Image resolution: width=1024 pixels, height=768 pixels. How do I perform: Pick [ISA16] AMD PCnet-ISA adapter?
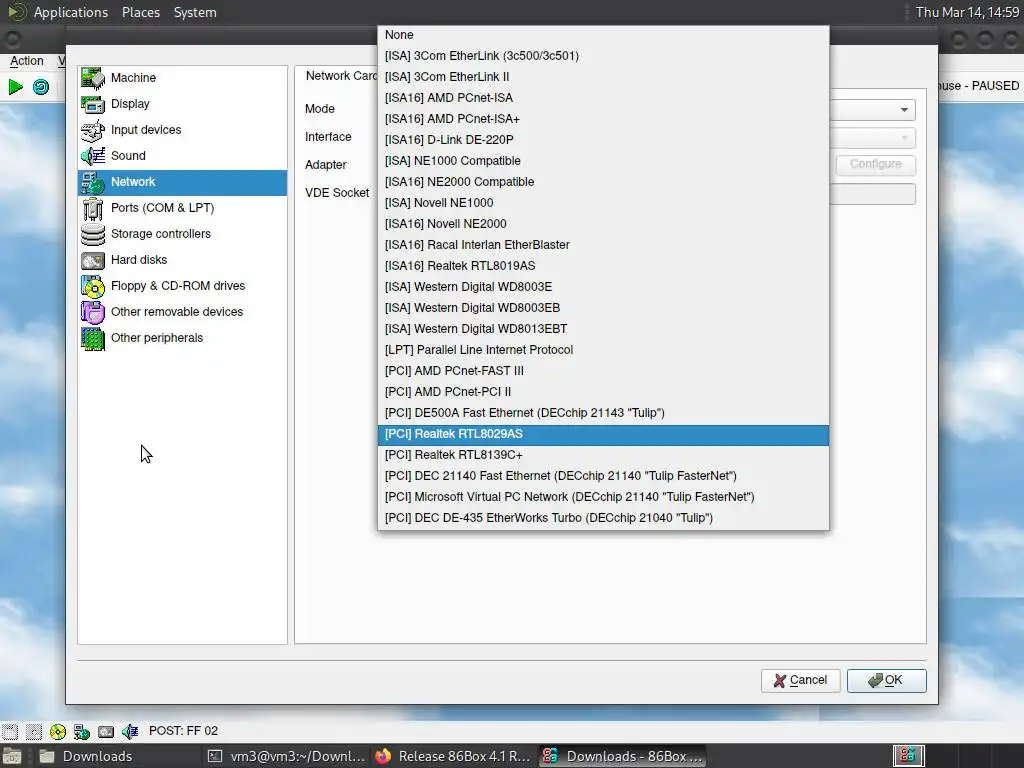point(603,98)
